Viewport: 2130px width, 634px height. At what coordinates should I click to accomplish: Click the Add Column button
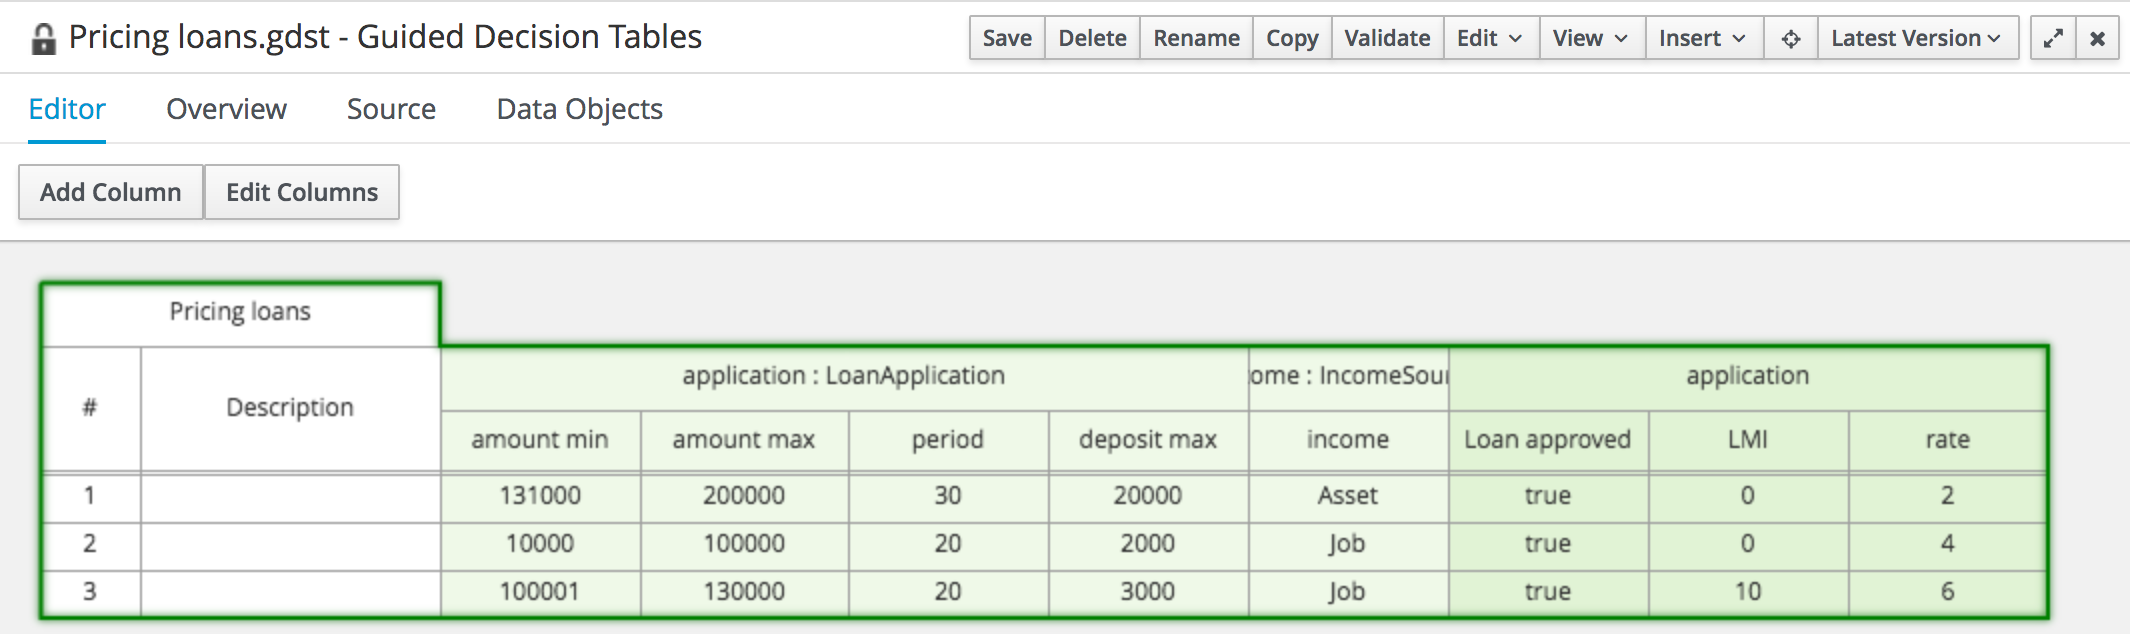[111, 192]
